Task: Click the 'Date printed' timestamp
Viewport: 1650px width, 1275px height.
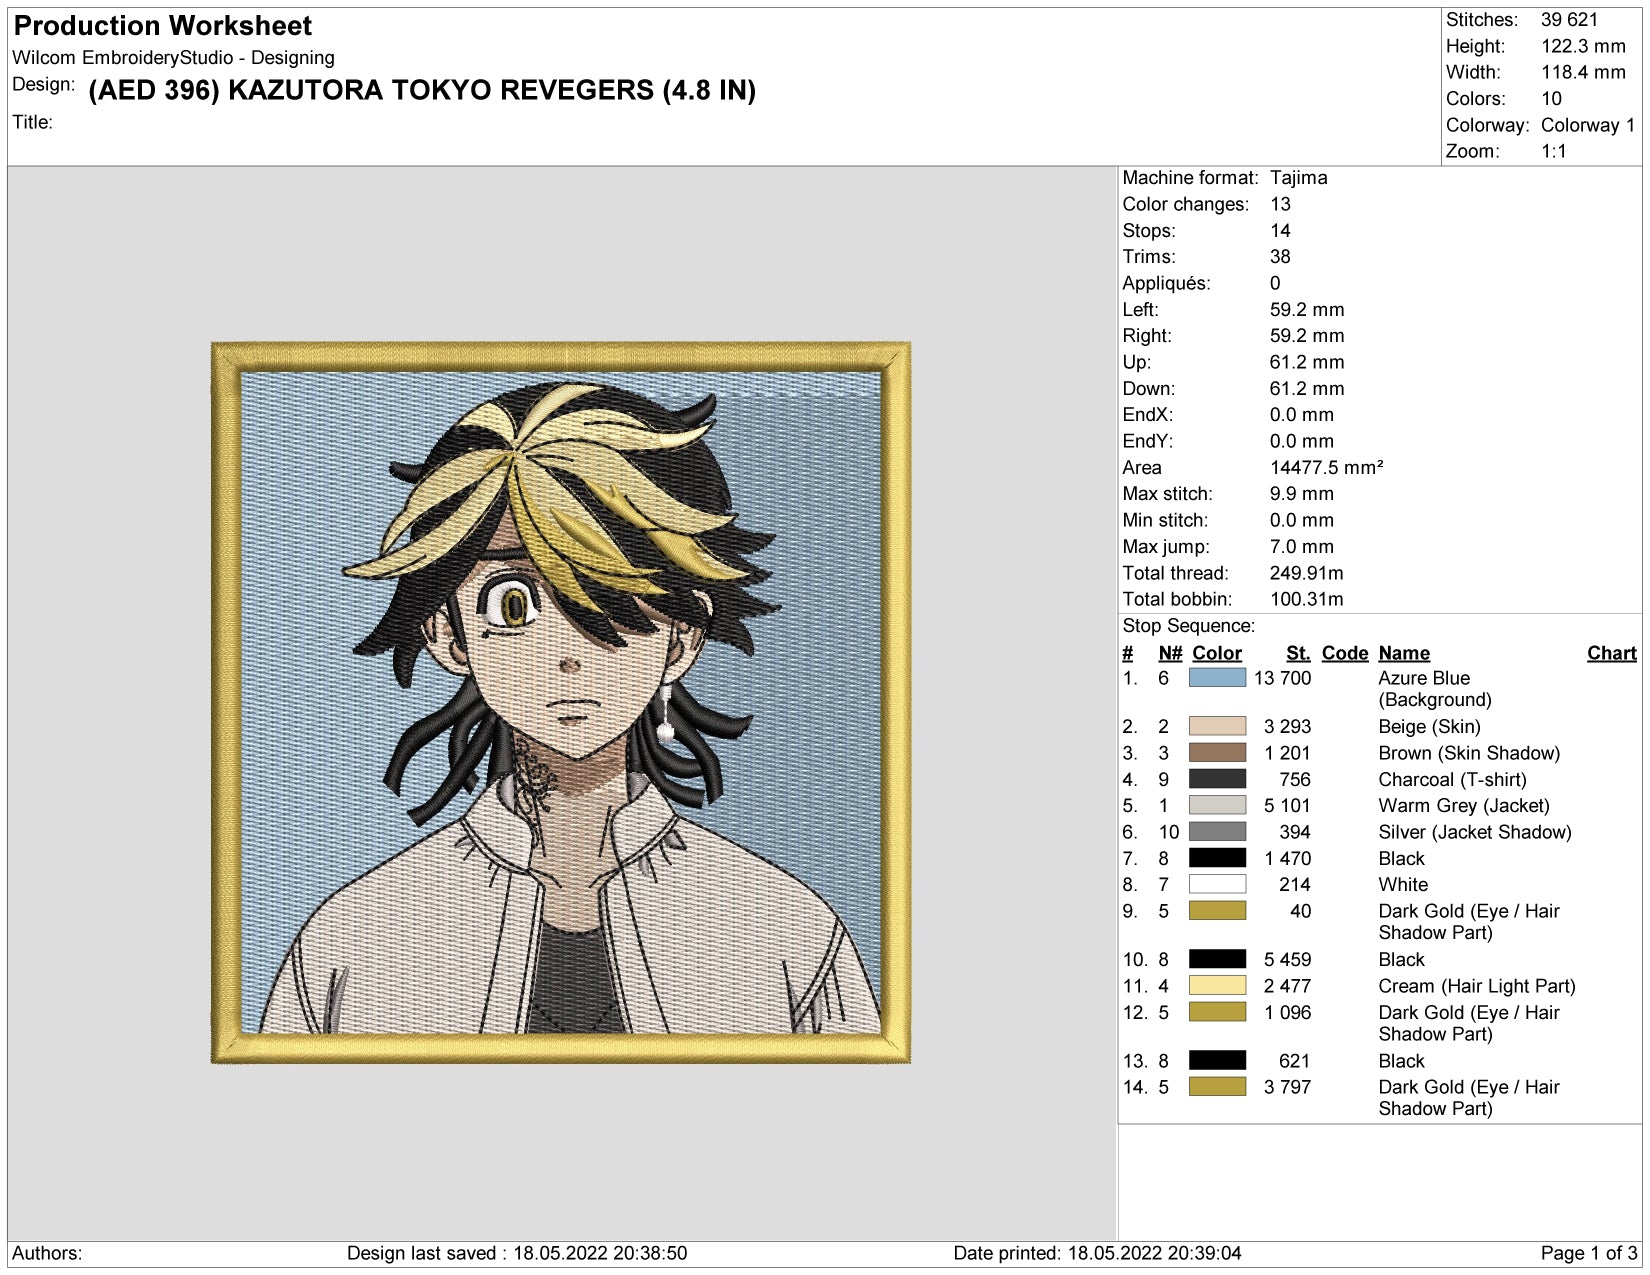Action: click(1097, 1253)
